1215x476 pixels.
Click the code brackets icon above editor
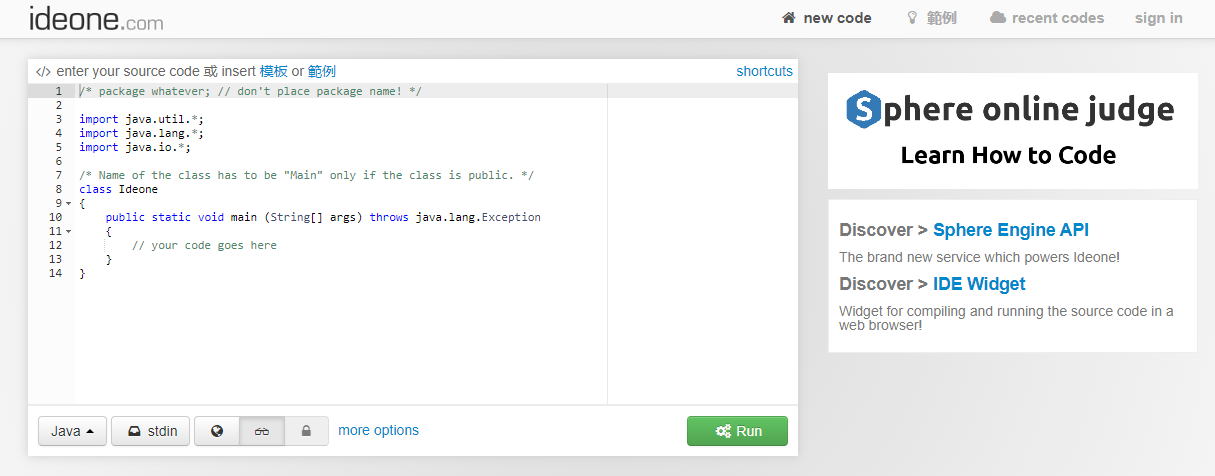43,71
